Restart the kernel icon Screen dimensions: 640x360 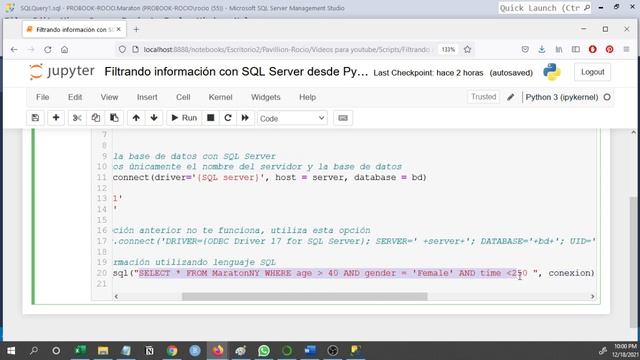tap(228, 118)
